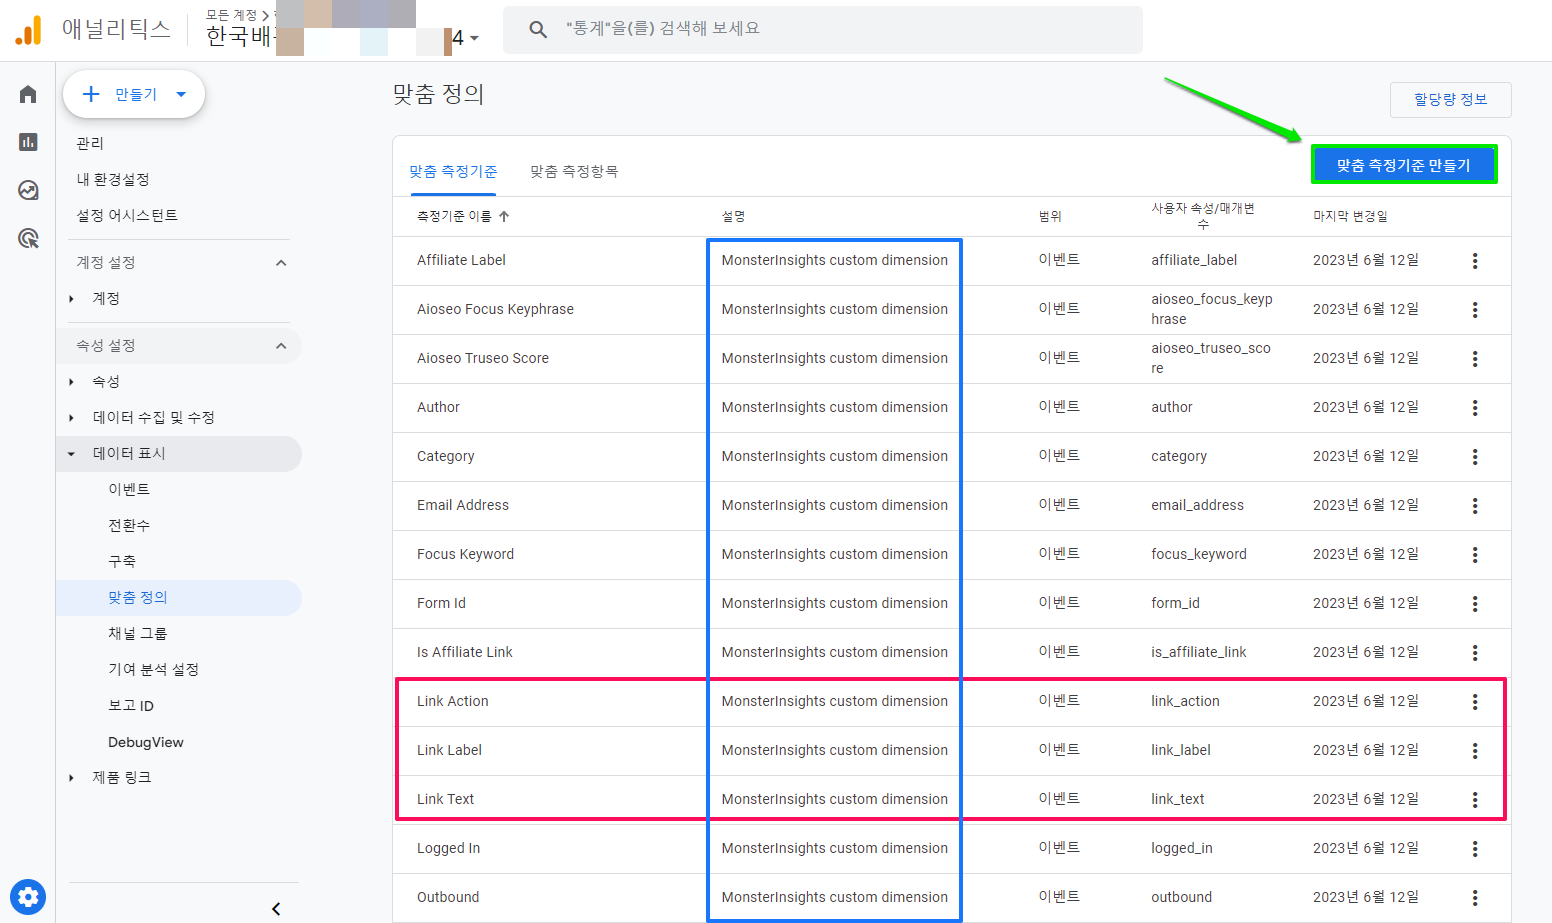1552x923 pixels.
Task: Open 이벤트 in the side menu
Action: click(129, 489)
